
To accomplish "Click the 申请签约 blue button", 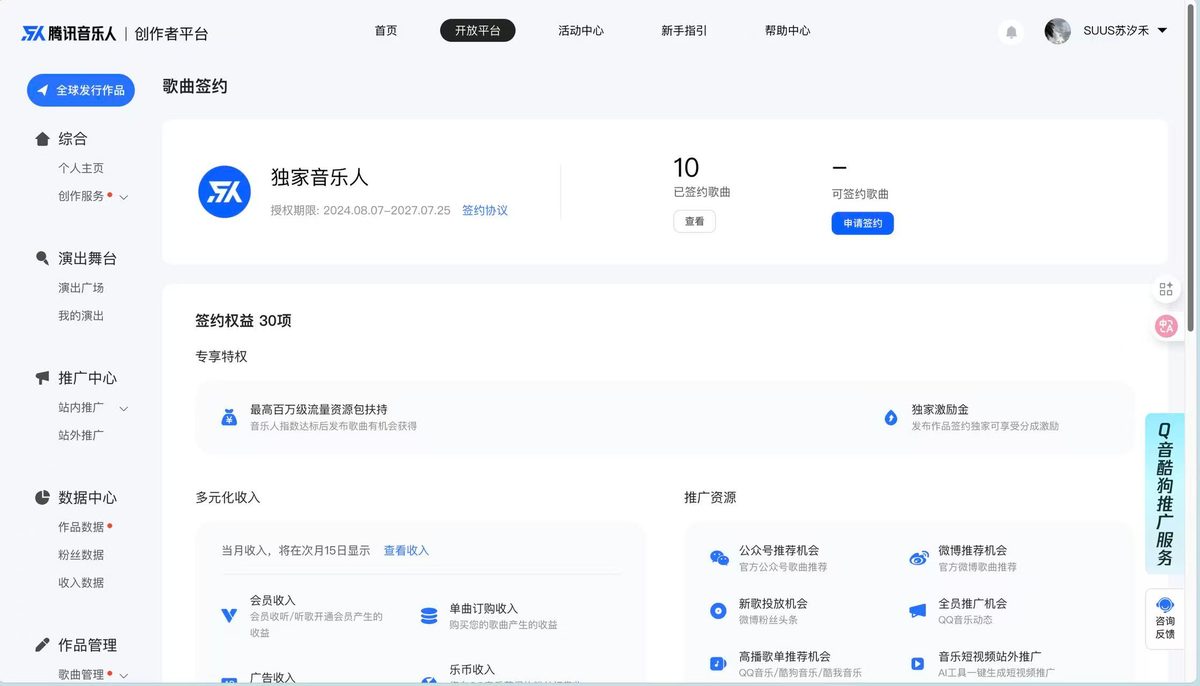I will point(861,223).
